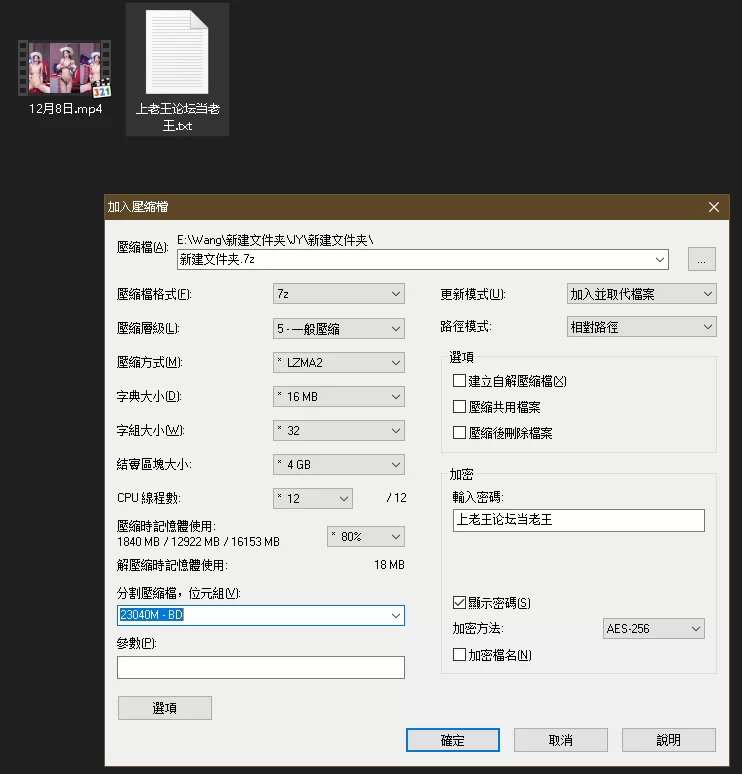Image resolution: width=742 pixels, height=774 pixels.
Task: Click the 參數 input field
Action: click(x=260, y=667)
